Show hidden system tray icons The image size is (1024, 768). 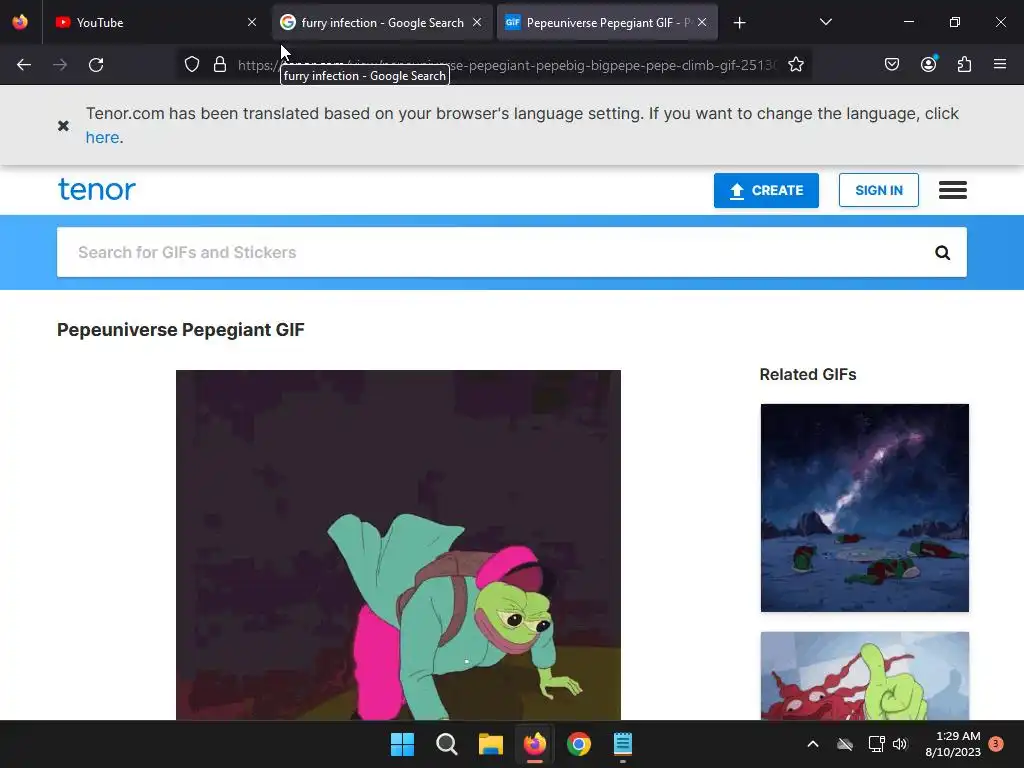pos(813,744)
